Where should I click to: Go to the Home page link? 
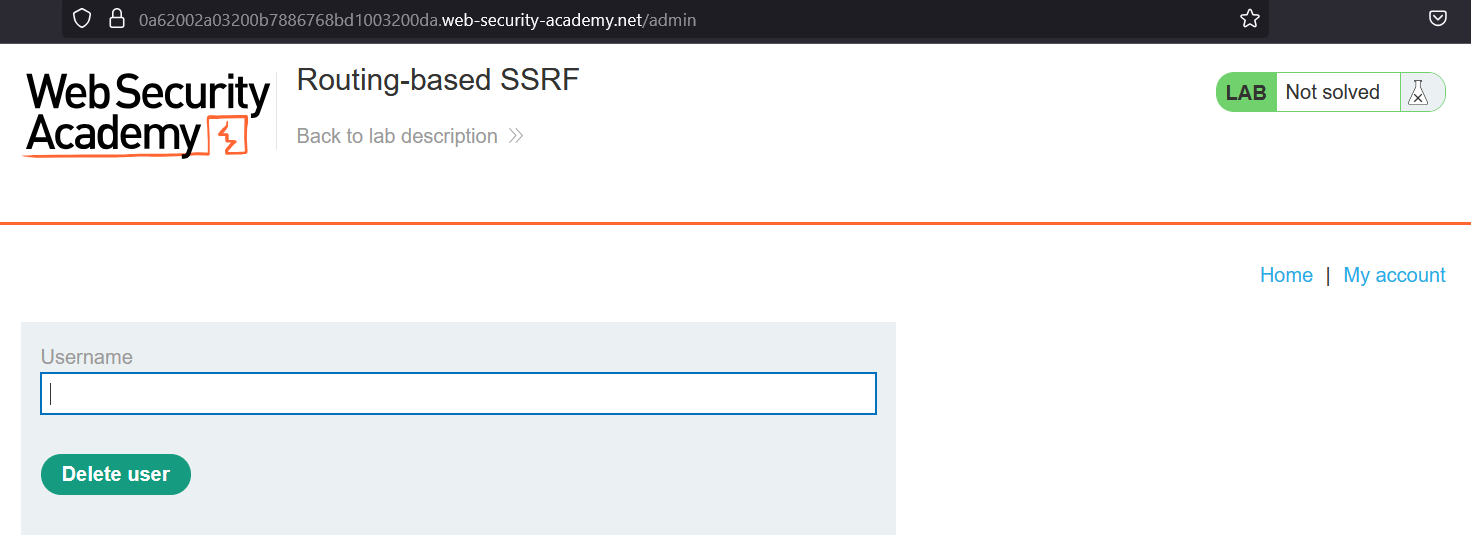tap(1286, 275)
